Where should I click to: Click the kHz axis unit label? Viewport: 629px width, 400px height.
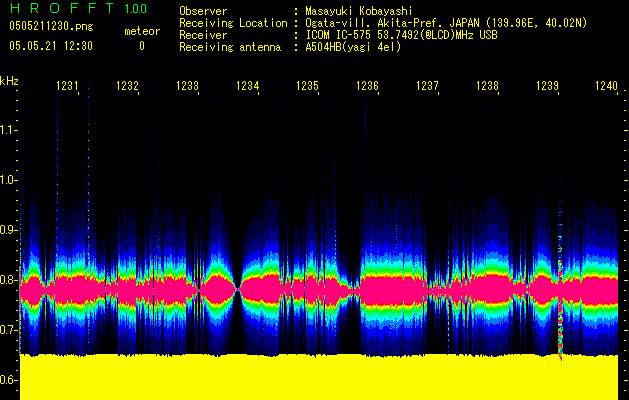click(x=9, y=81)
